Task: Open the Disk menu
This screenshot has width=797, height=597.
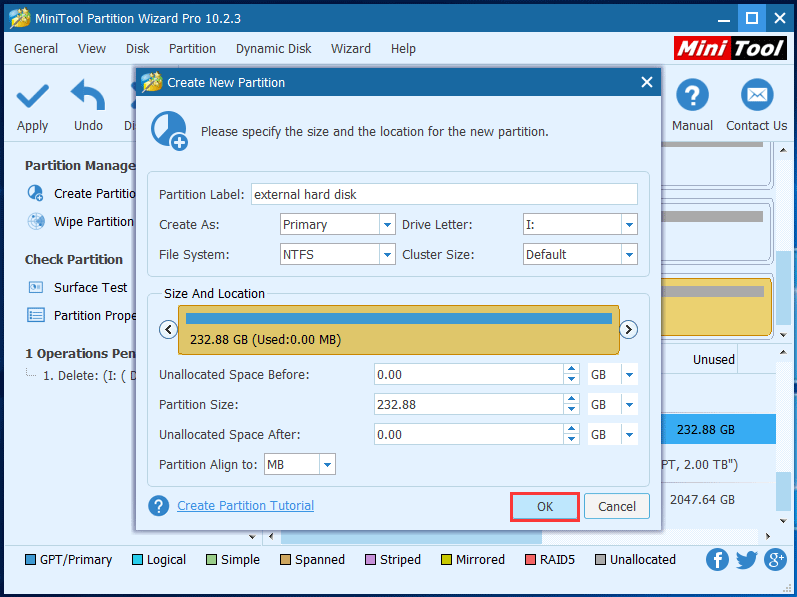Action: point(137,48)
